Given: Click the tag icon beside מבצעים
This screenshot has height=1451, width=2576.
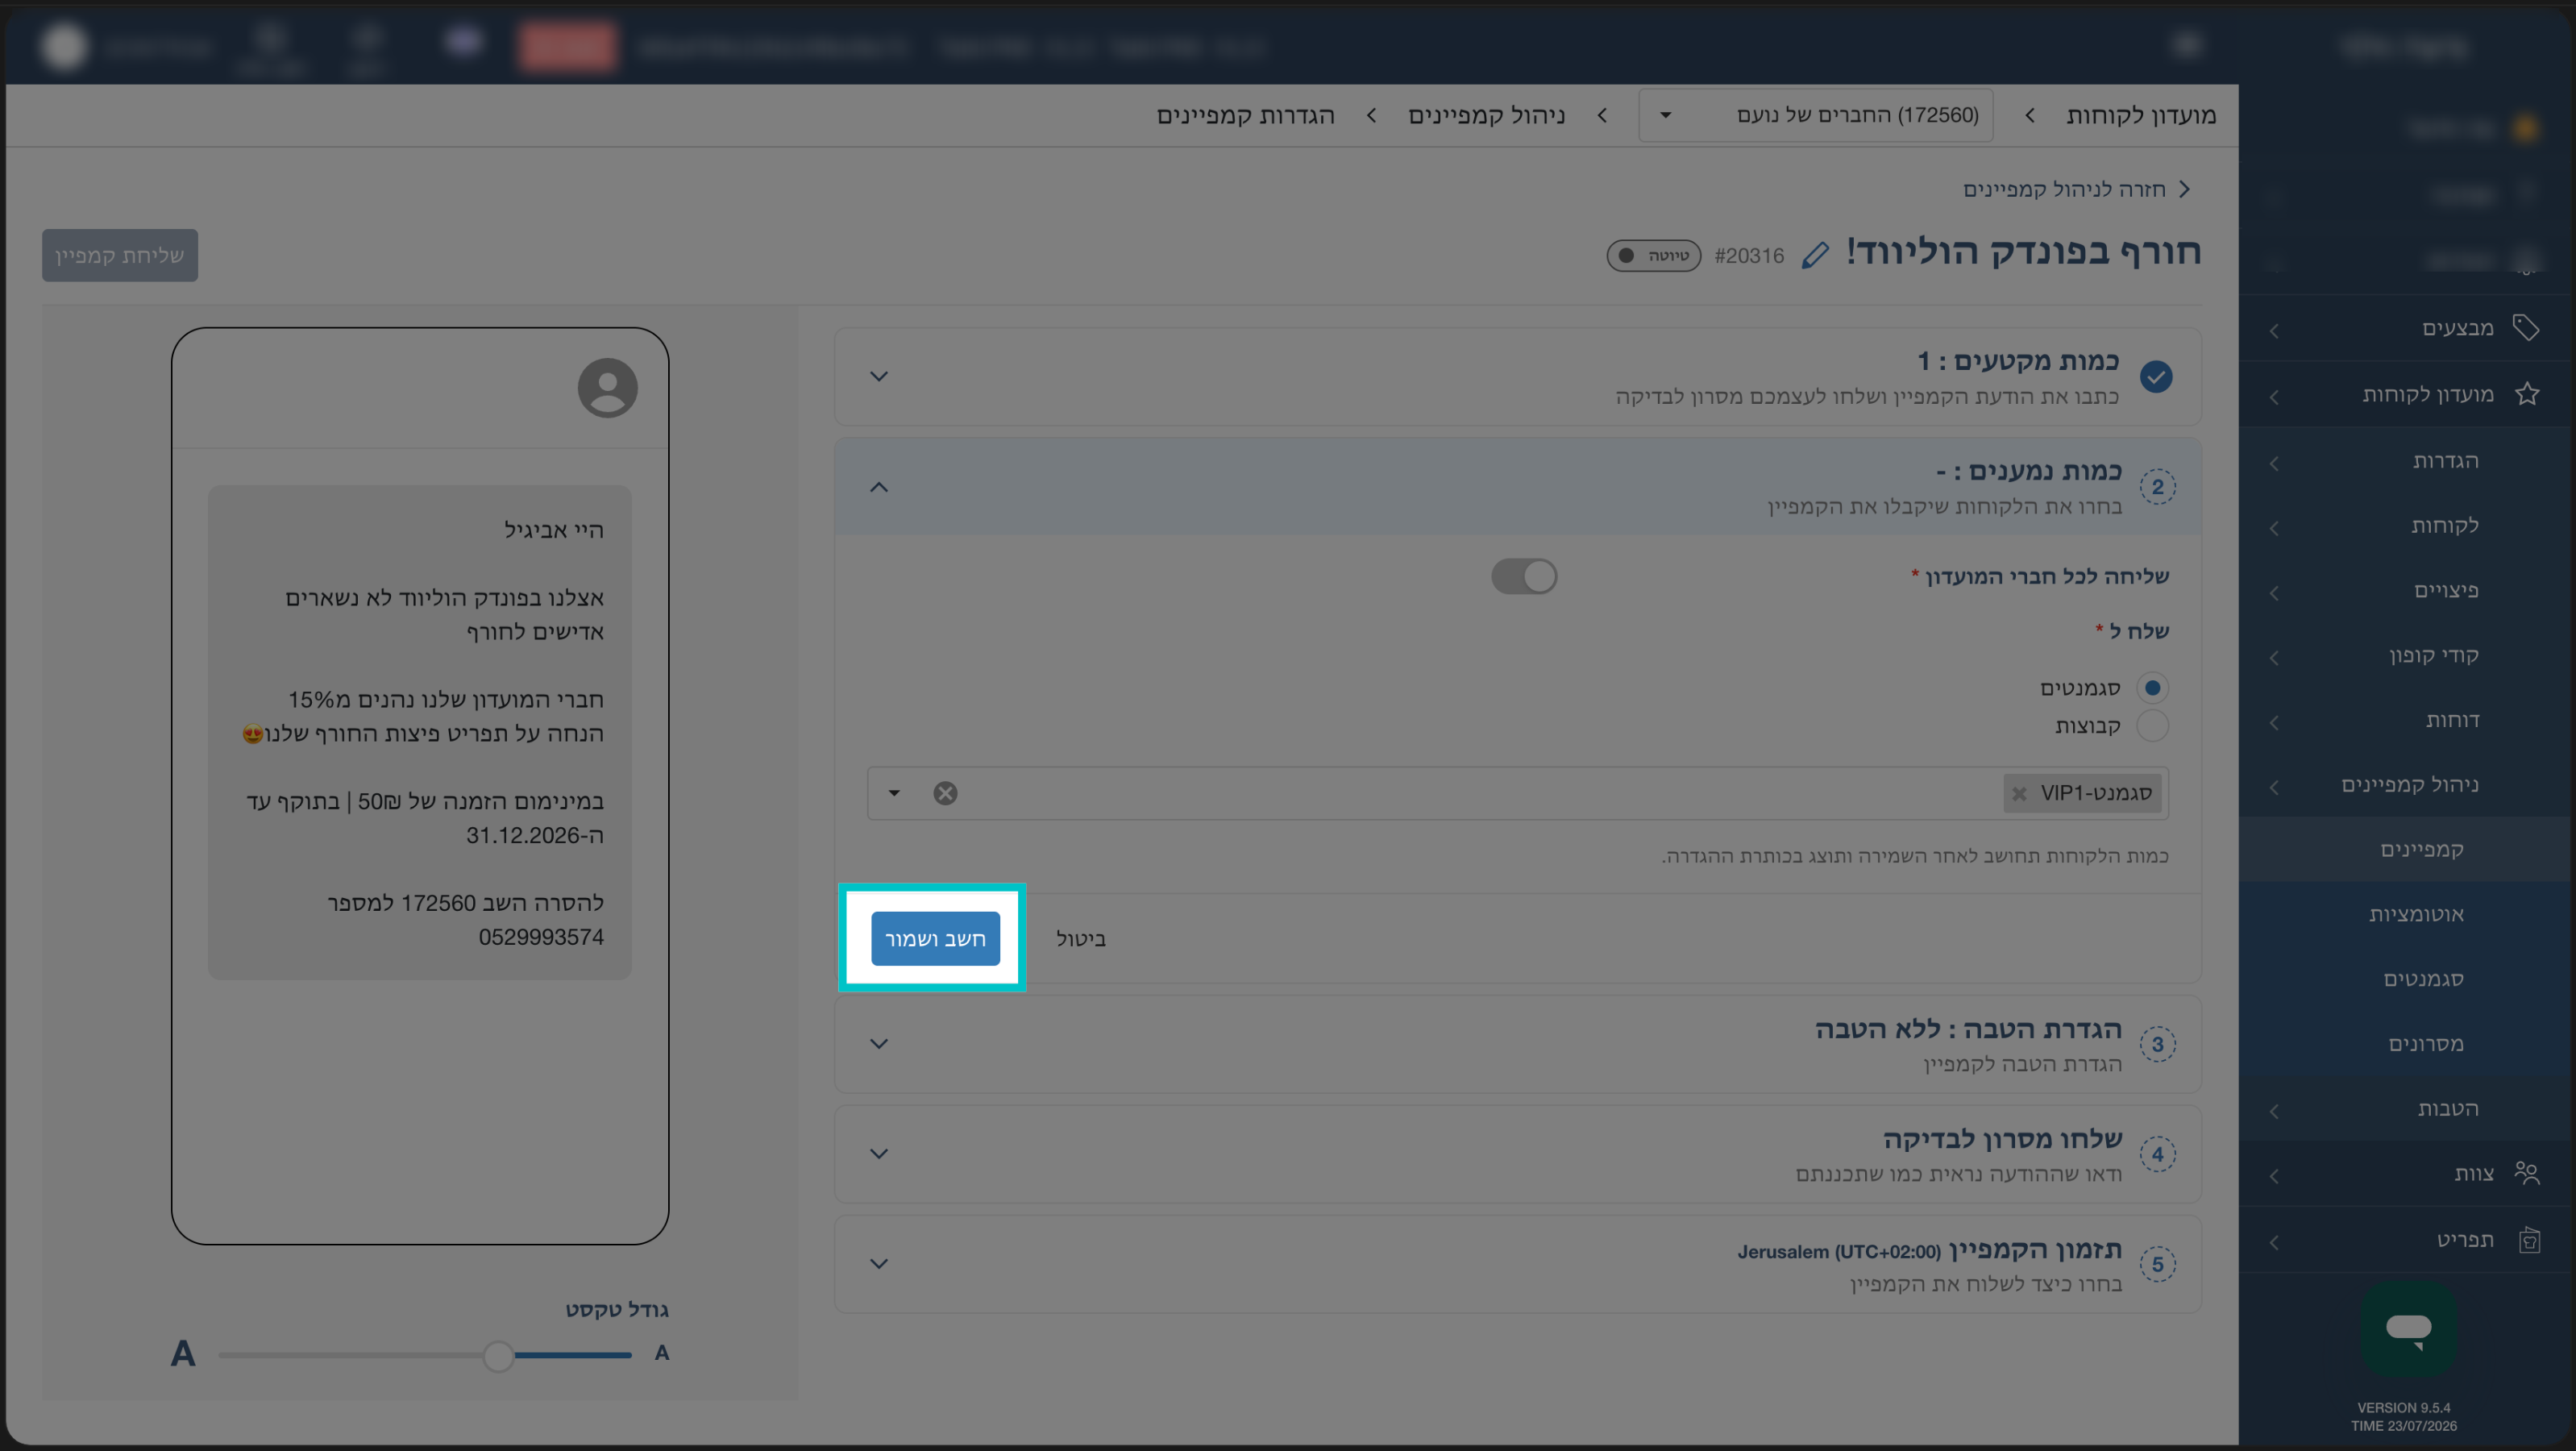Looking at the screenshot, I should pyautogui.click(x=2526, y=328).
